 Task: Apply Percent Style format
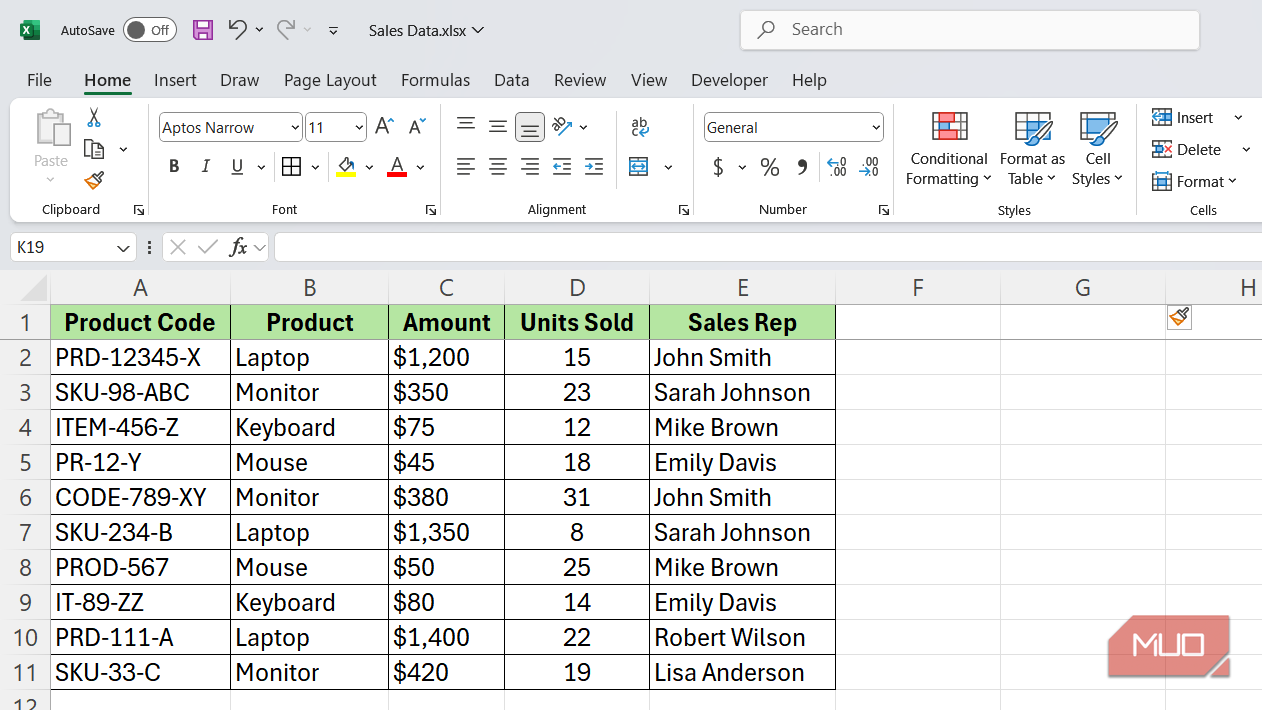770,167
